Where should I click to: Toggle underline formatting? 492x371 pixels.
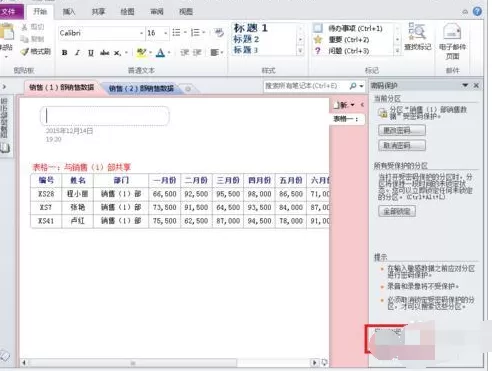click(x=91, y=53)
